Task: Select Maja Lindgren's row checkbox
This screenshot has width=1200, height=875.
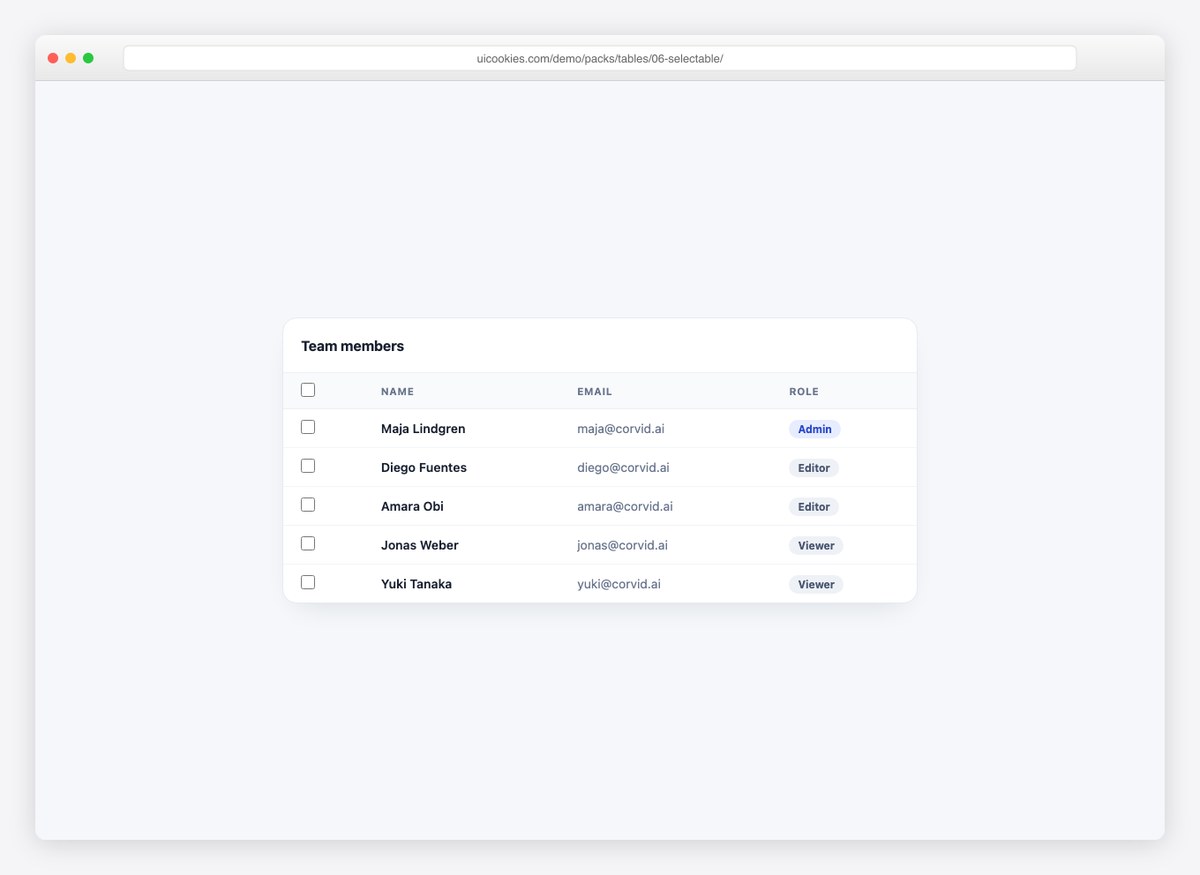Action: pos(308,427)
